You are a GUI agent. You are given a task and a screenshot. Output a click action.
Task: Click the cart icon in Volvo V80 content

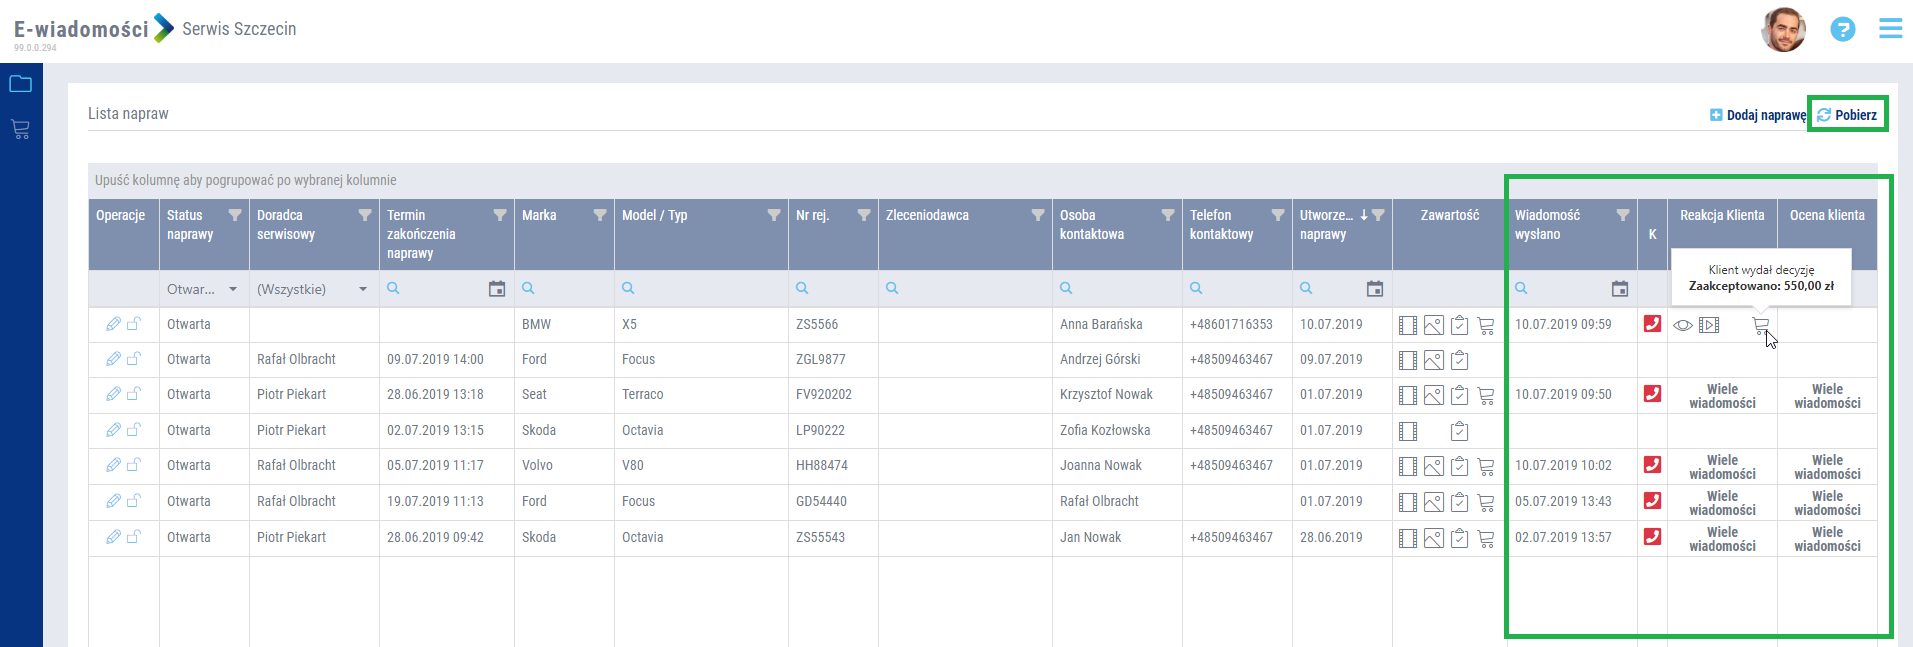pos(1486,466)
